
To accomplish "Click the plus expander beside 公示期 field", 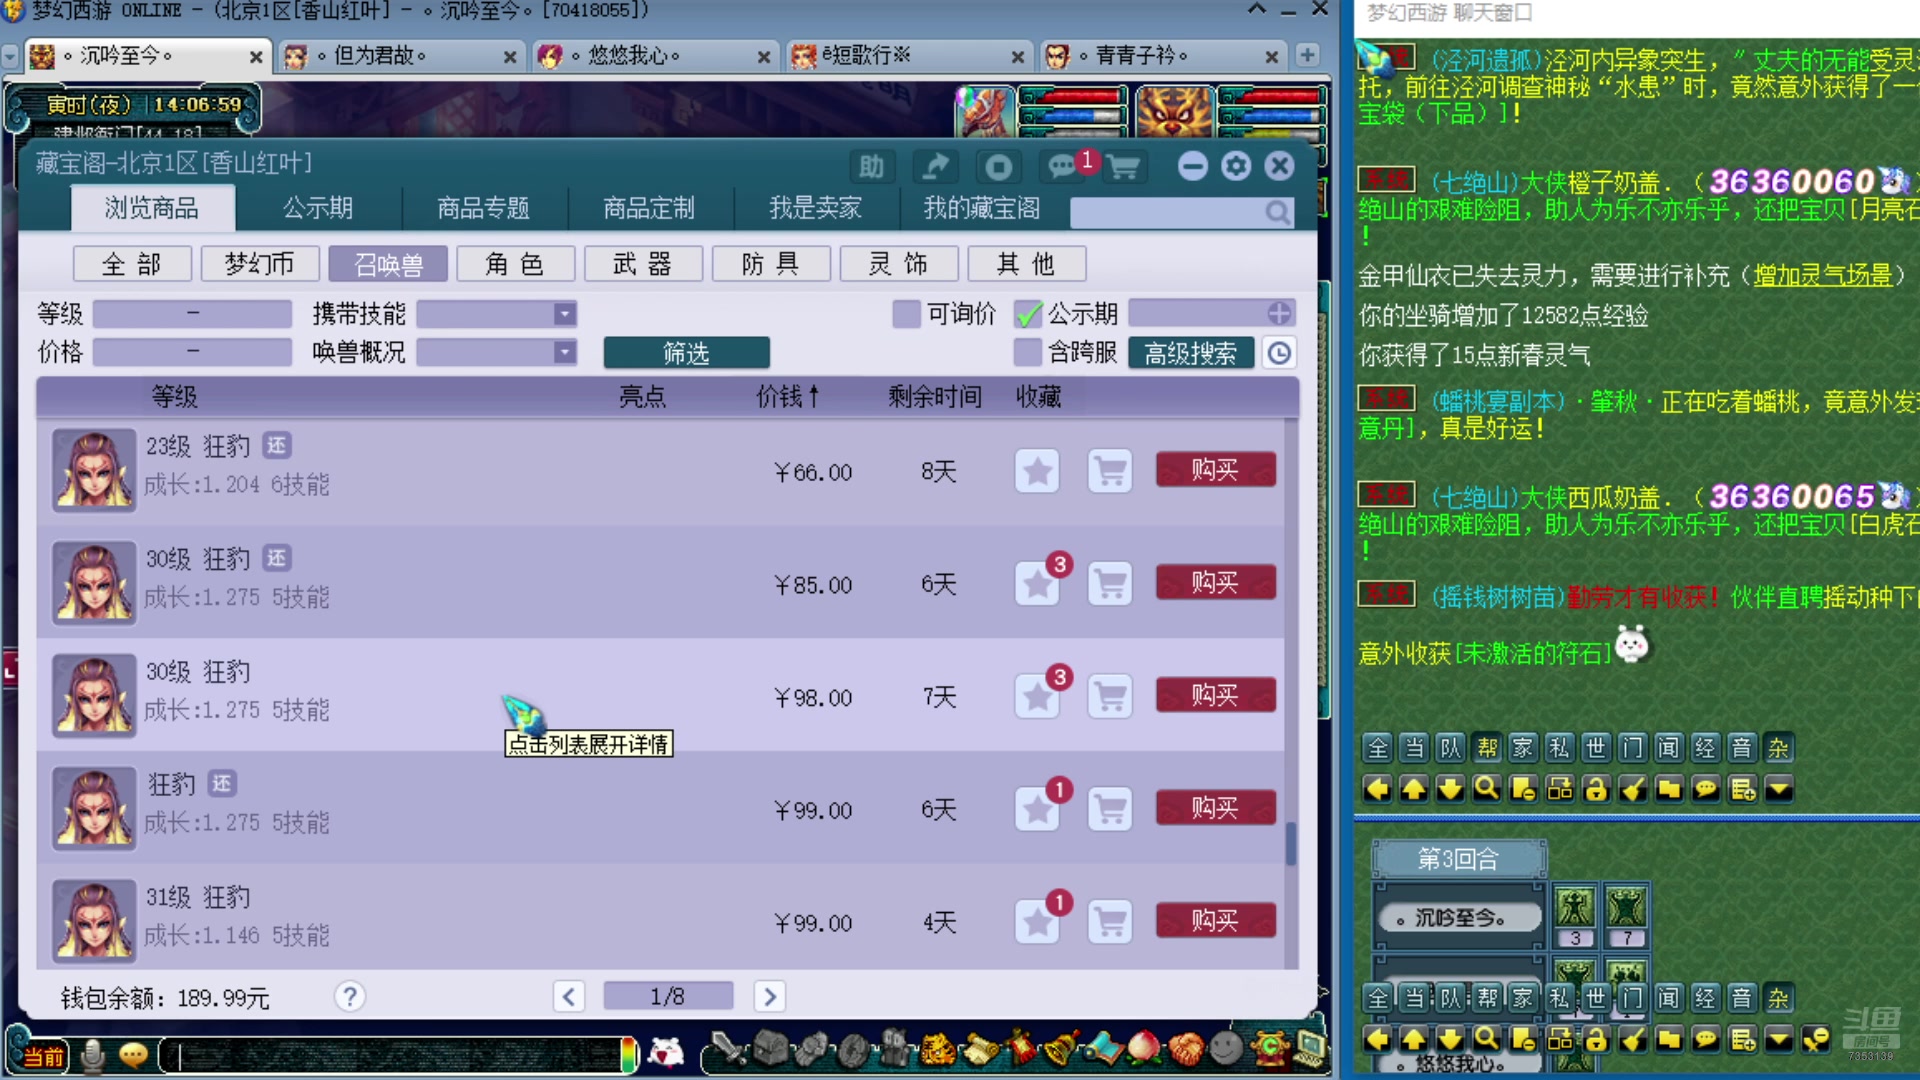I will [x=1280, y=314].
